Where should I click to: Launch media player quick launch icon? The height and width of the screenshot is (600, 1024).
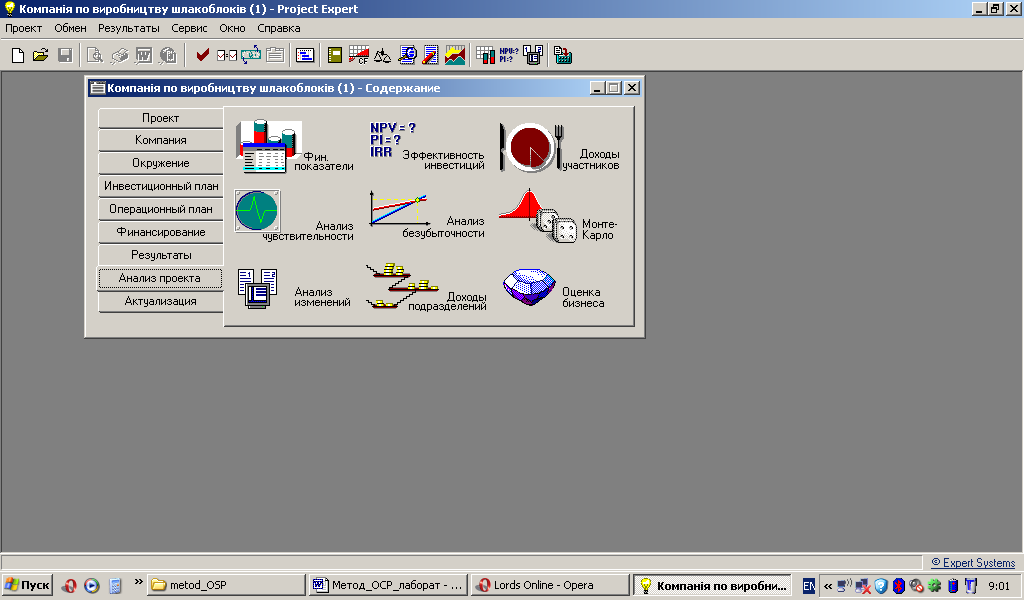91,586
